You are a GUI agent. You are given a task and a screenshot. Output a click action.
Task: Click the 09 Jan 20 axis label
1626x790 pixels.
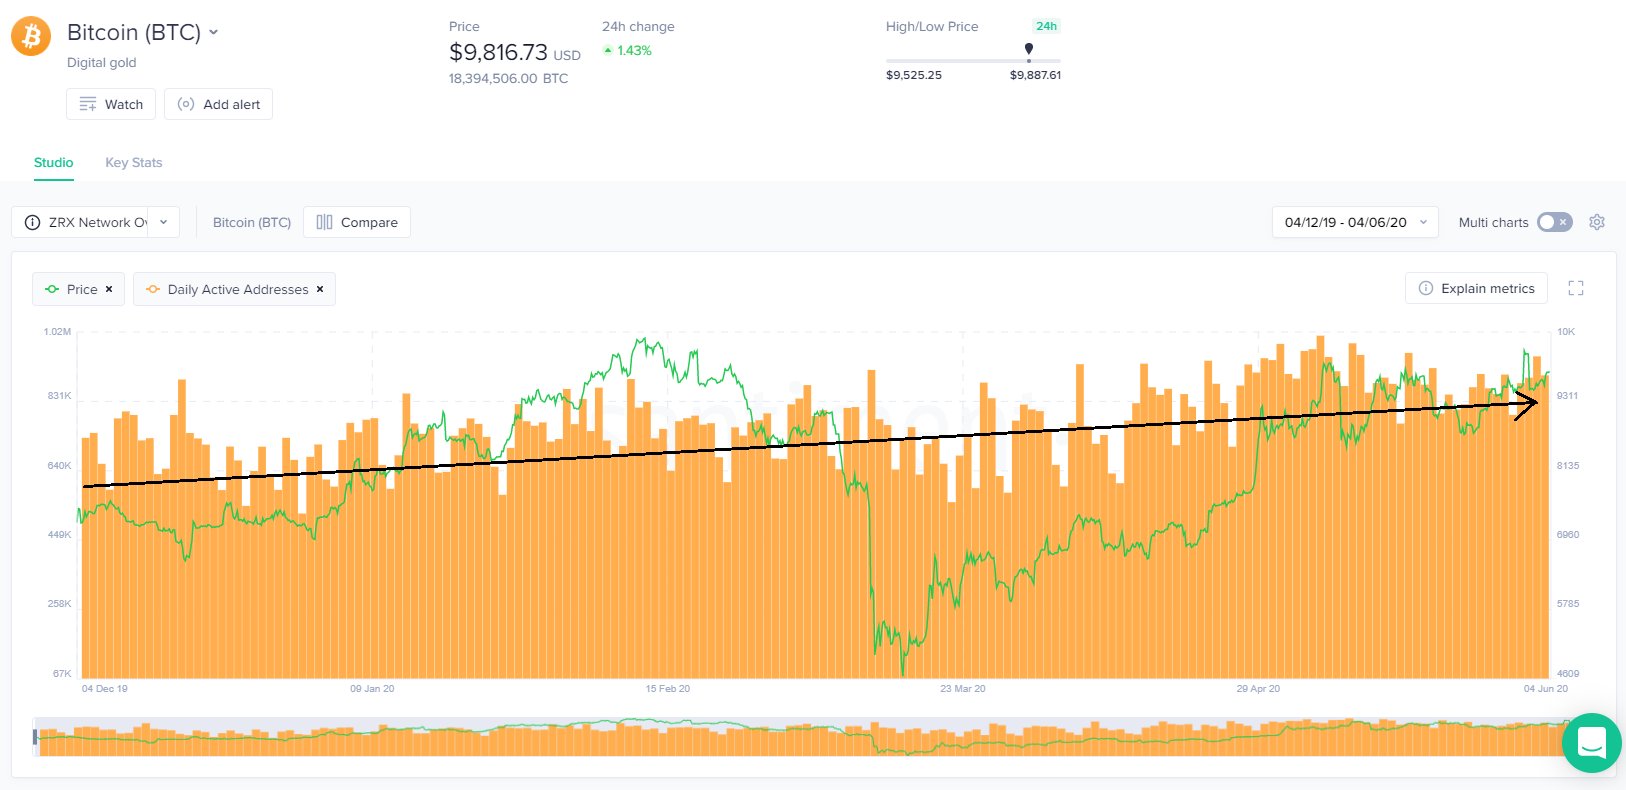pyautogui.click(x=372, y=688)
